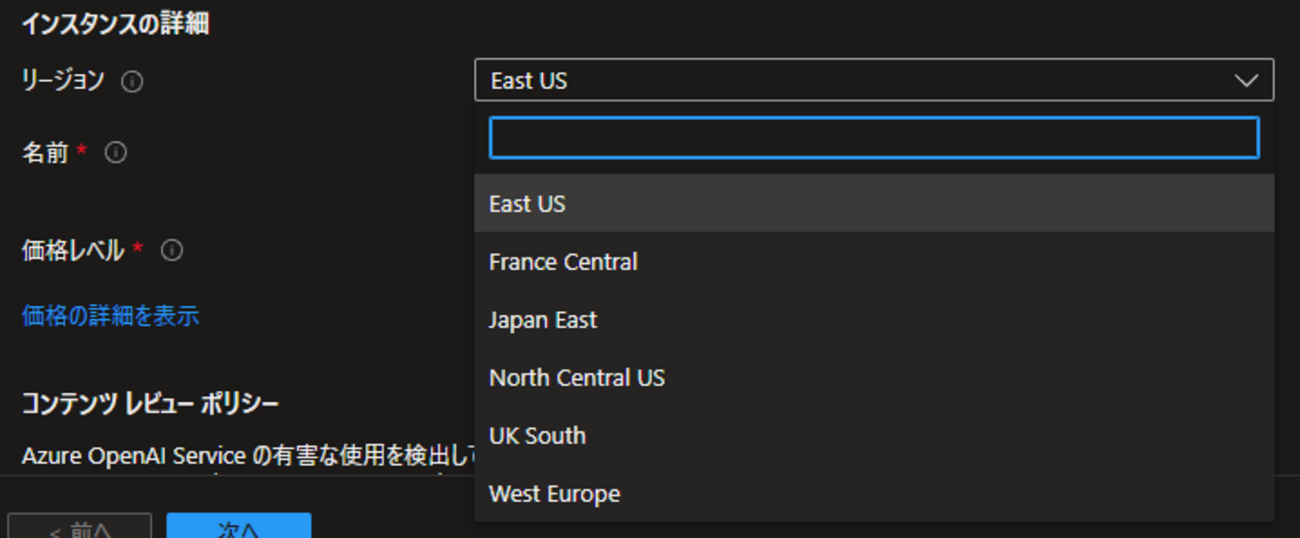The width and height of the screenshot is (1300, 538).
Task: Open the 価格の詳細を表示 link
Action: point(110,316)
